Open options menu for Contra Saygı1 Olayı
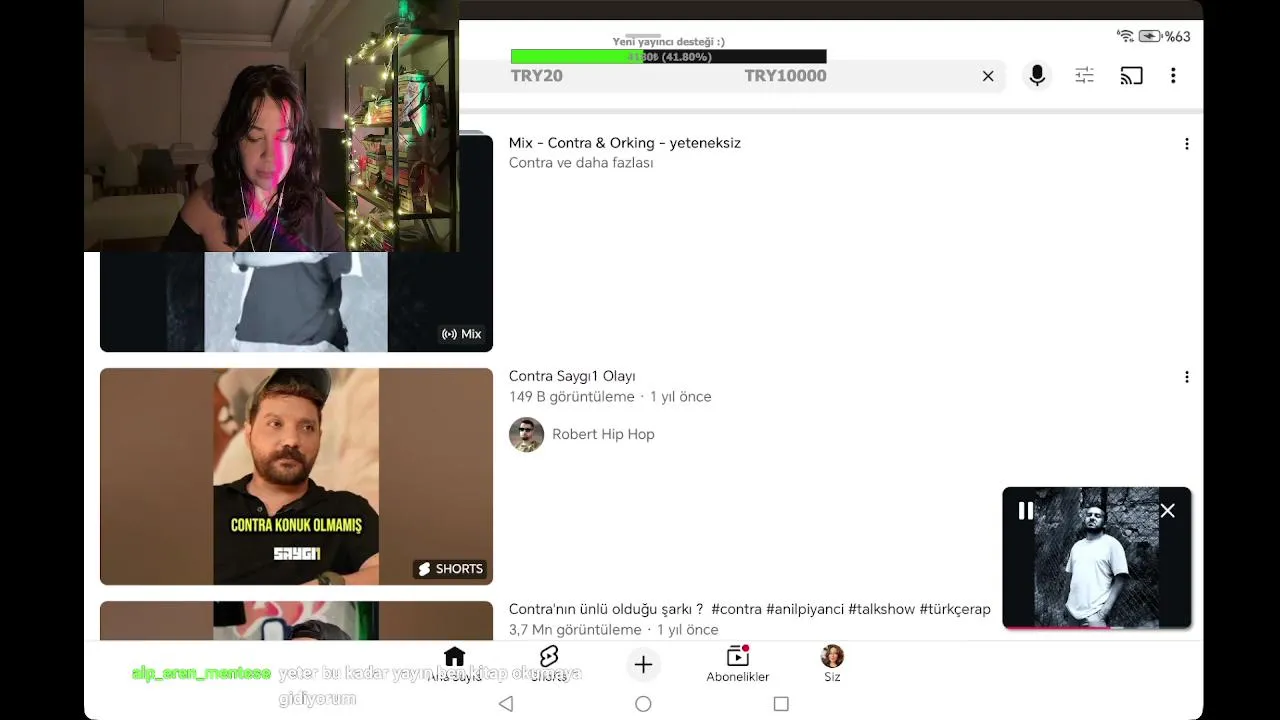 [1187, 377]
